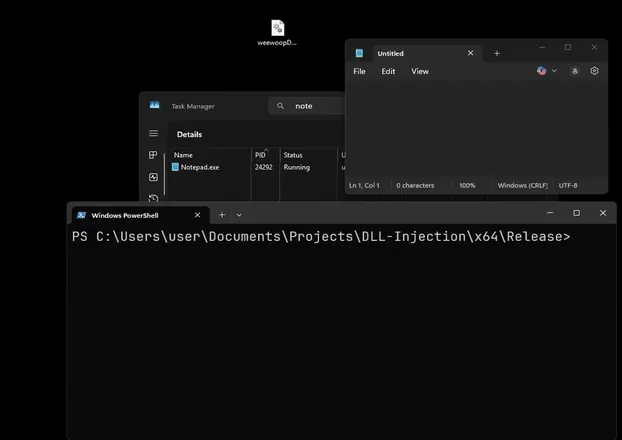The width and height of the screenshot is (622, 440).
Task: Open PowerShell new tab profile dropdown arrow
Action: 239,215
